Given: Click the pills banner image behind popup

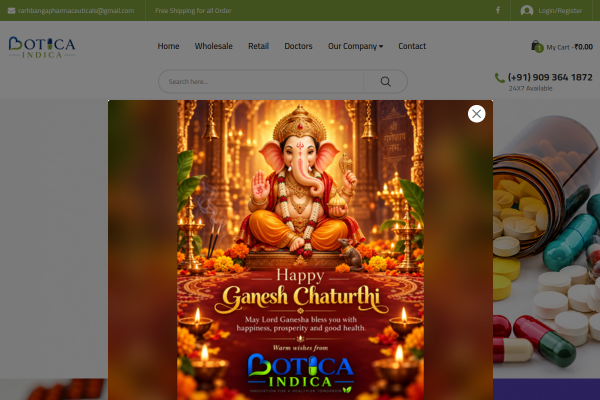Looking at the screenshot, I should tap(546, 239).
